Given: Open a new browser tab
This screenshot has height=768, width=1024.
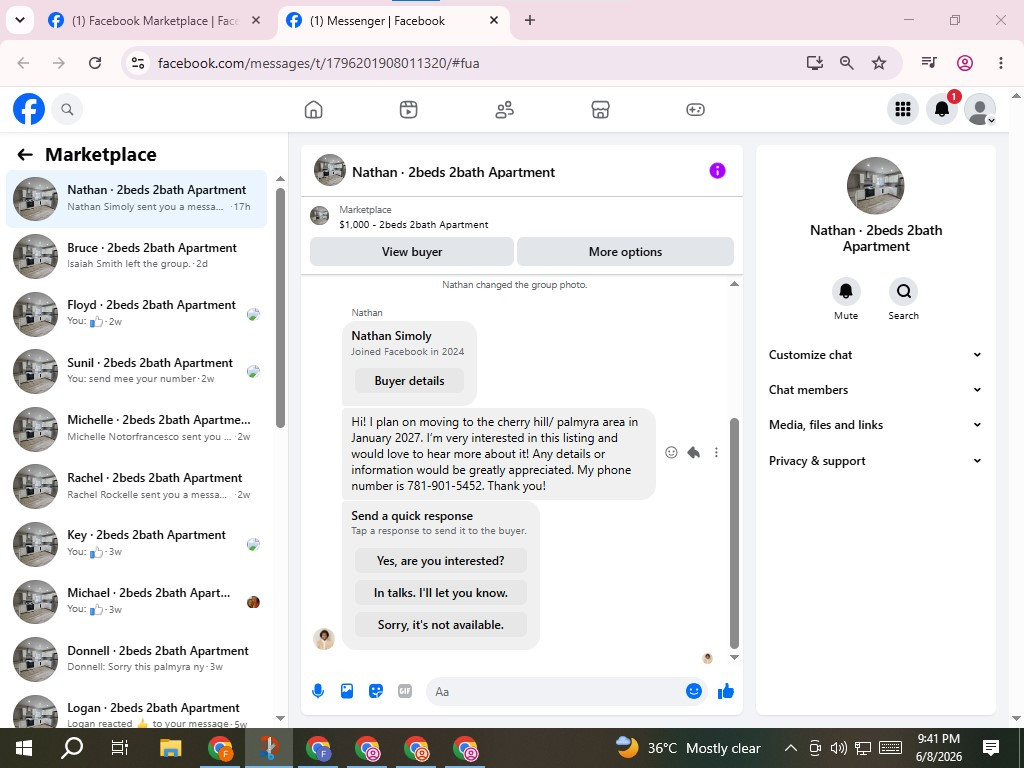Looking at the screenshot, I should coord(530,21).
